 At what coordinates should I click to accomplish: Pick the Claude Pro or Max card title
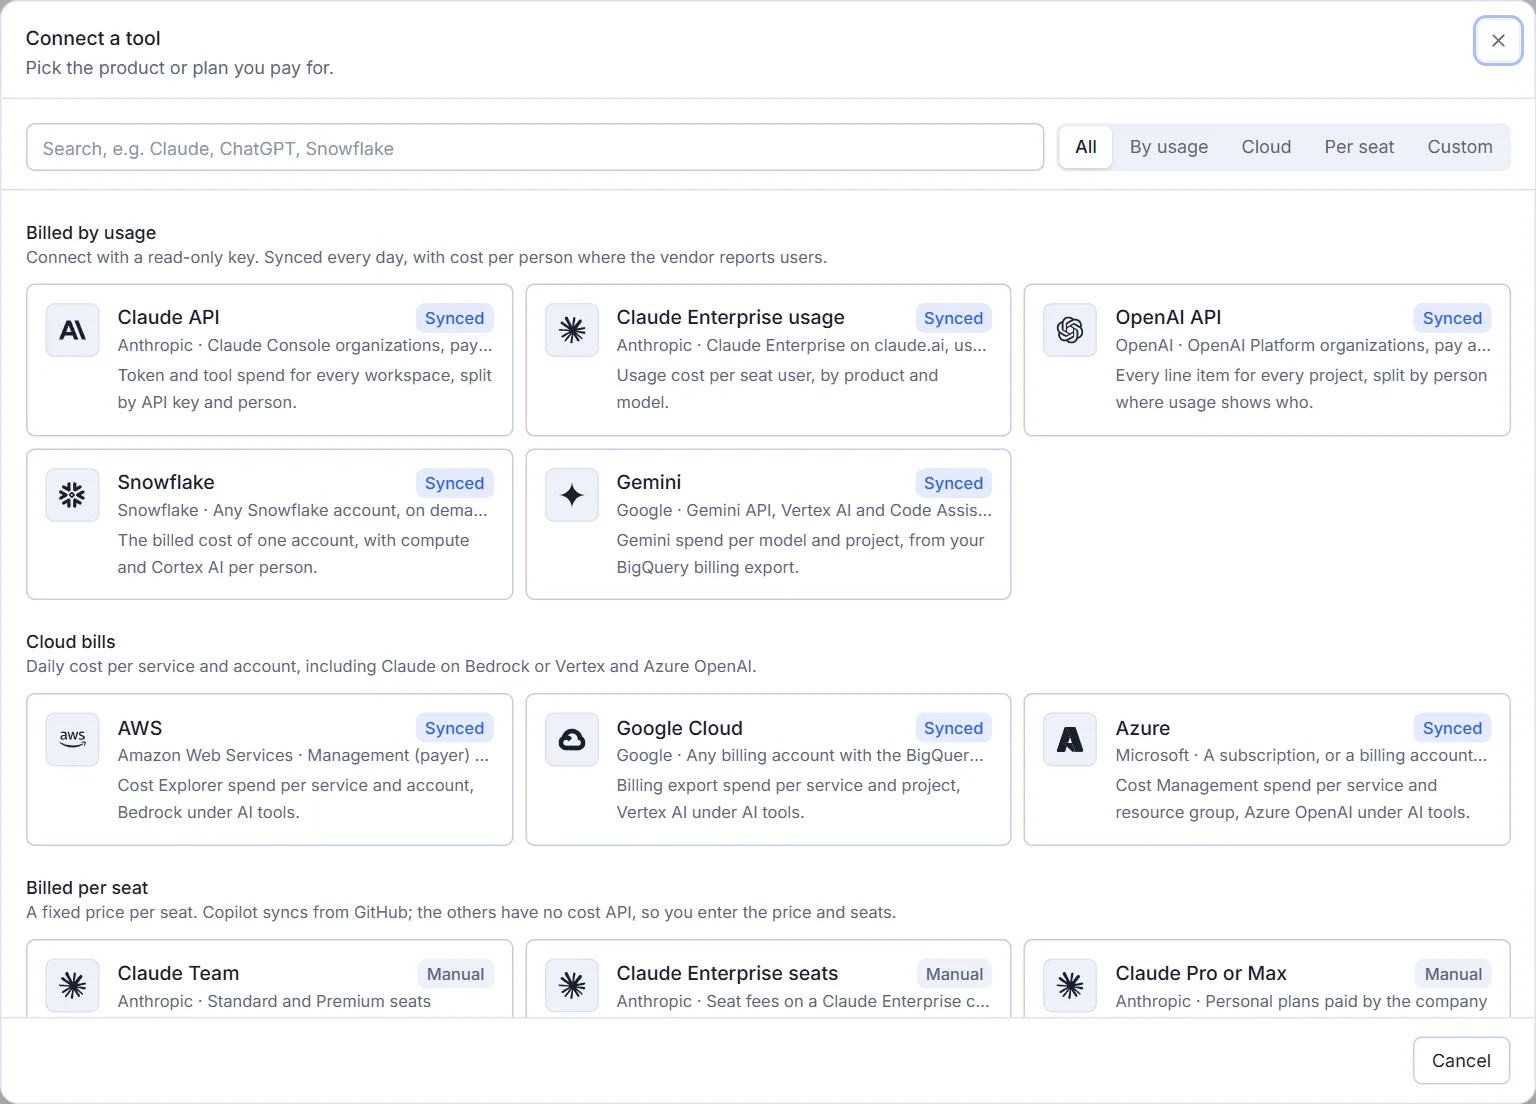pos(1201,973)
